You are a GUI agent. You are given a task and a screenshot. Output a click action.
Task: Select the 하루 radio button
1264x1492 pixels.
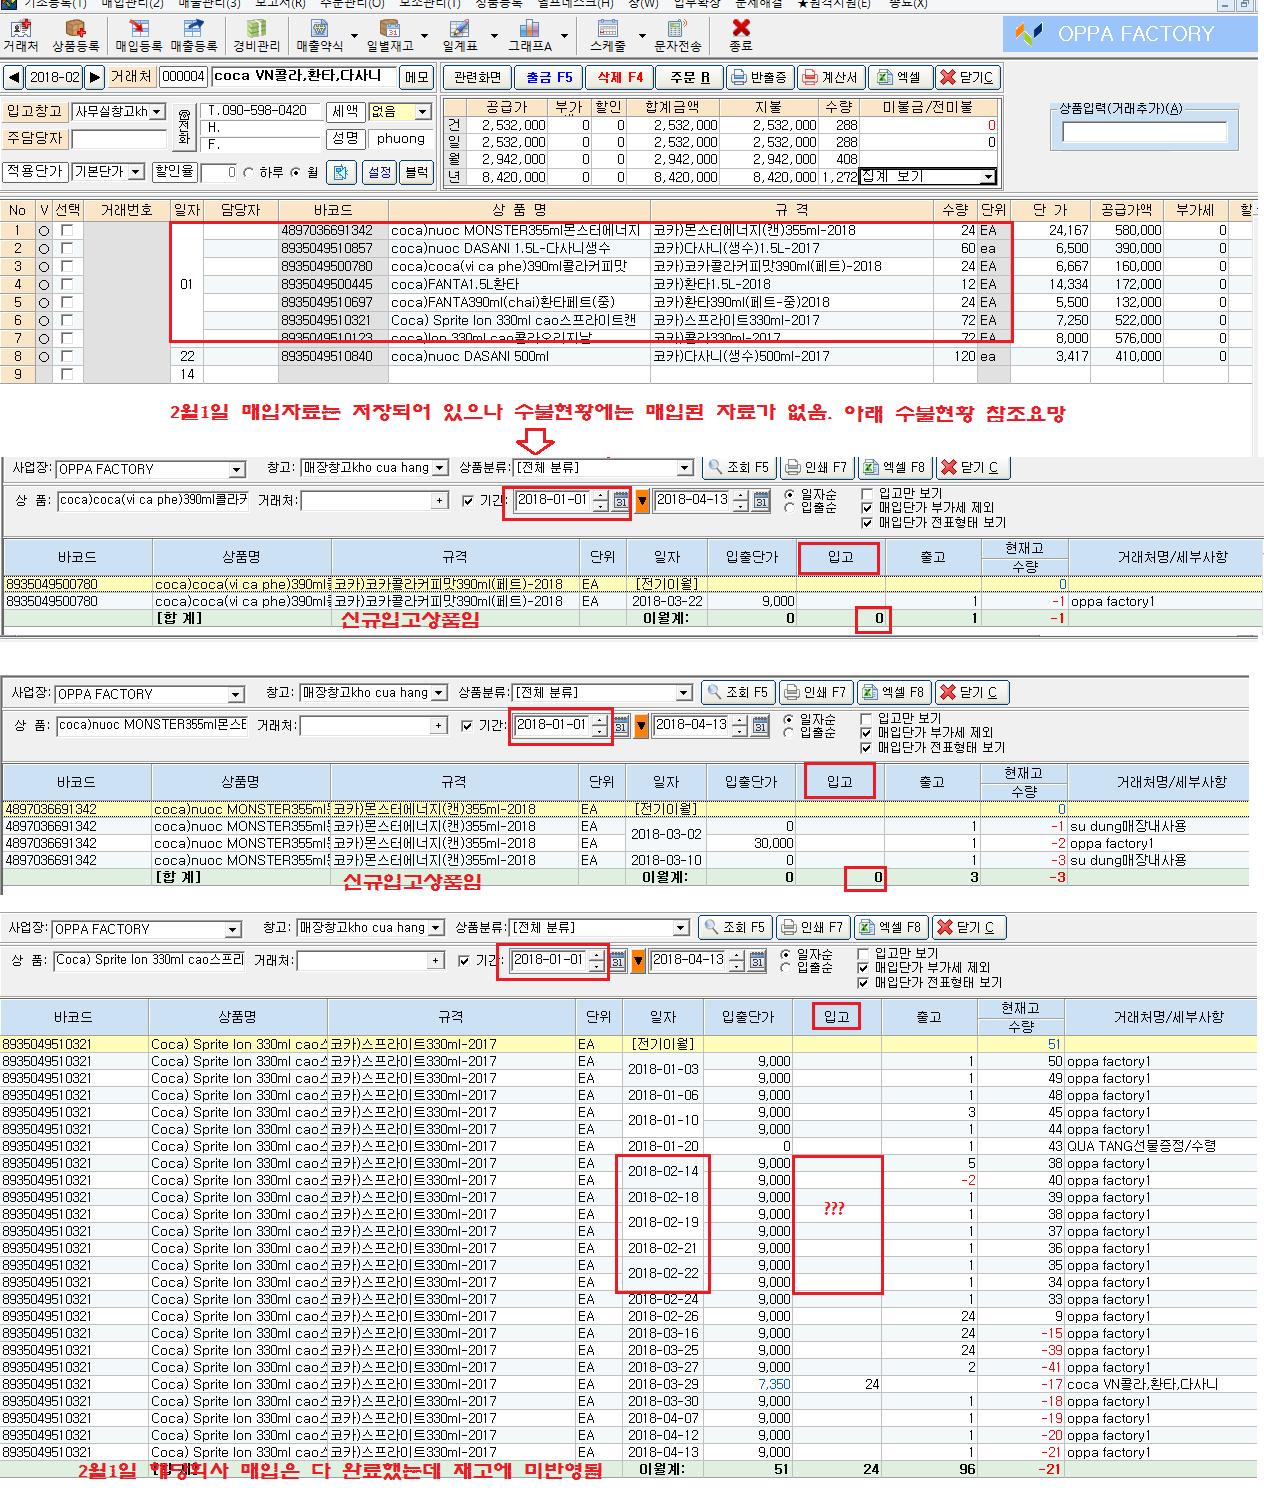tap(249, 173)
